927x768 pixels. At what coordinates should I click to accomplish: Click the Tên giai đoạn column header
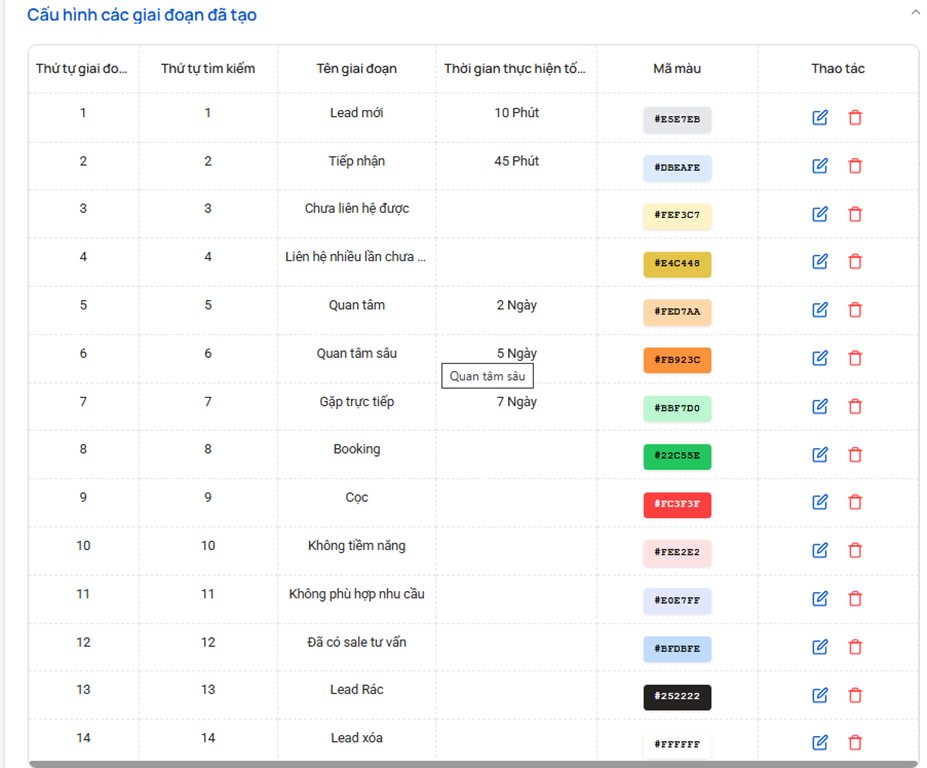356,69
